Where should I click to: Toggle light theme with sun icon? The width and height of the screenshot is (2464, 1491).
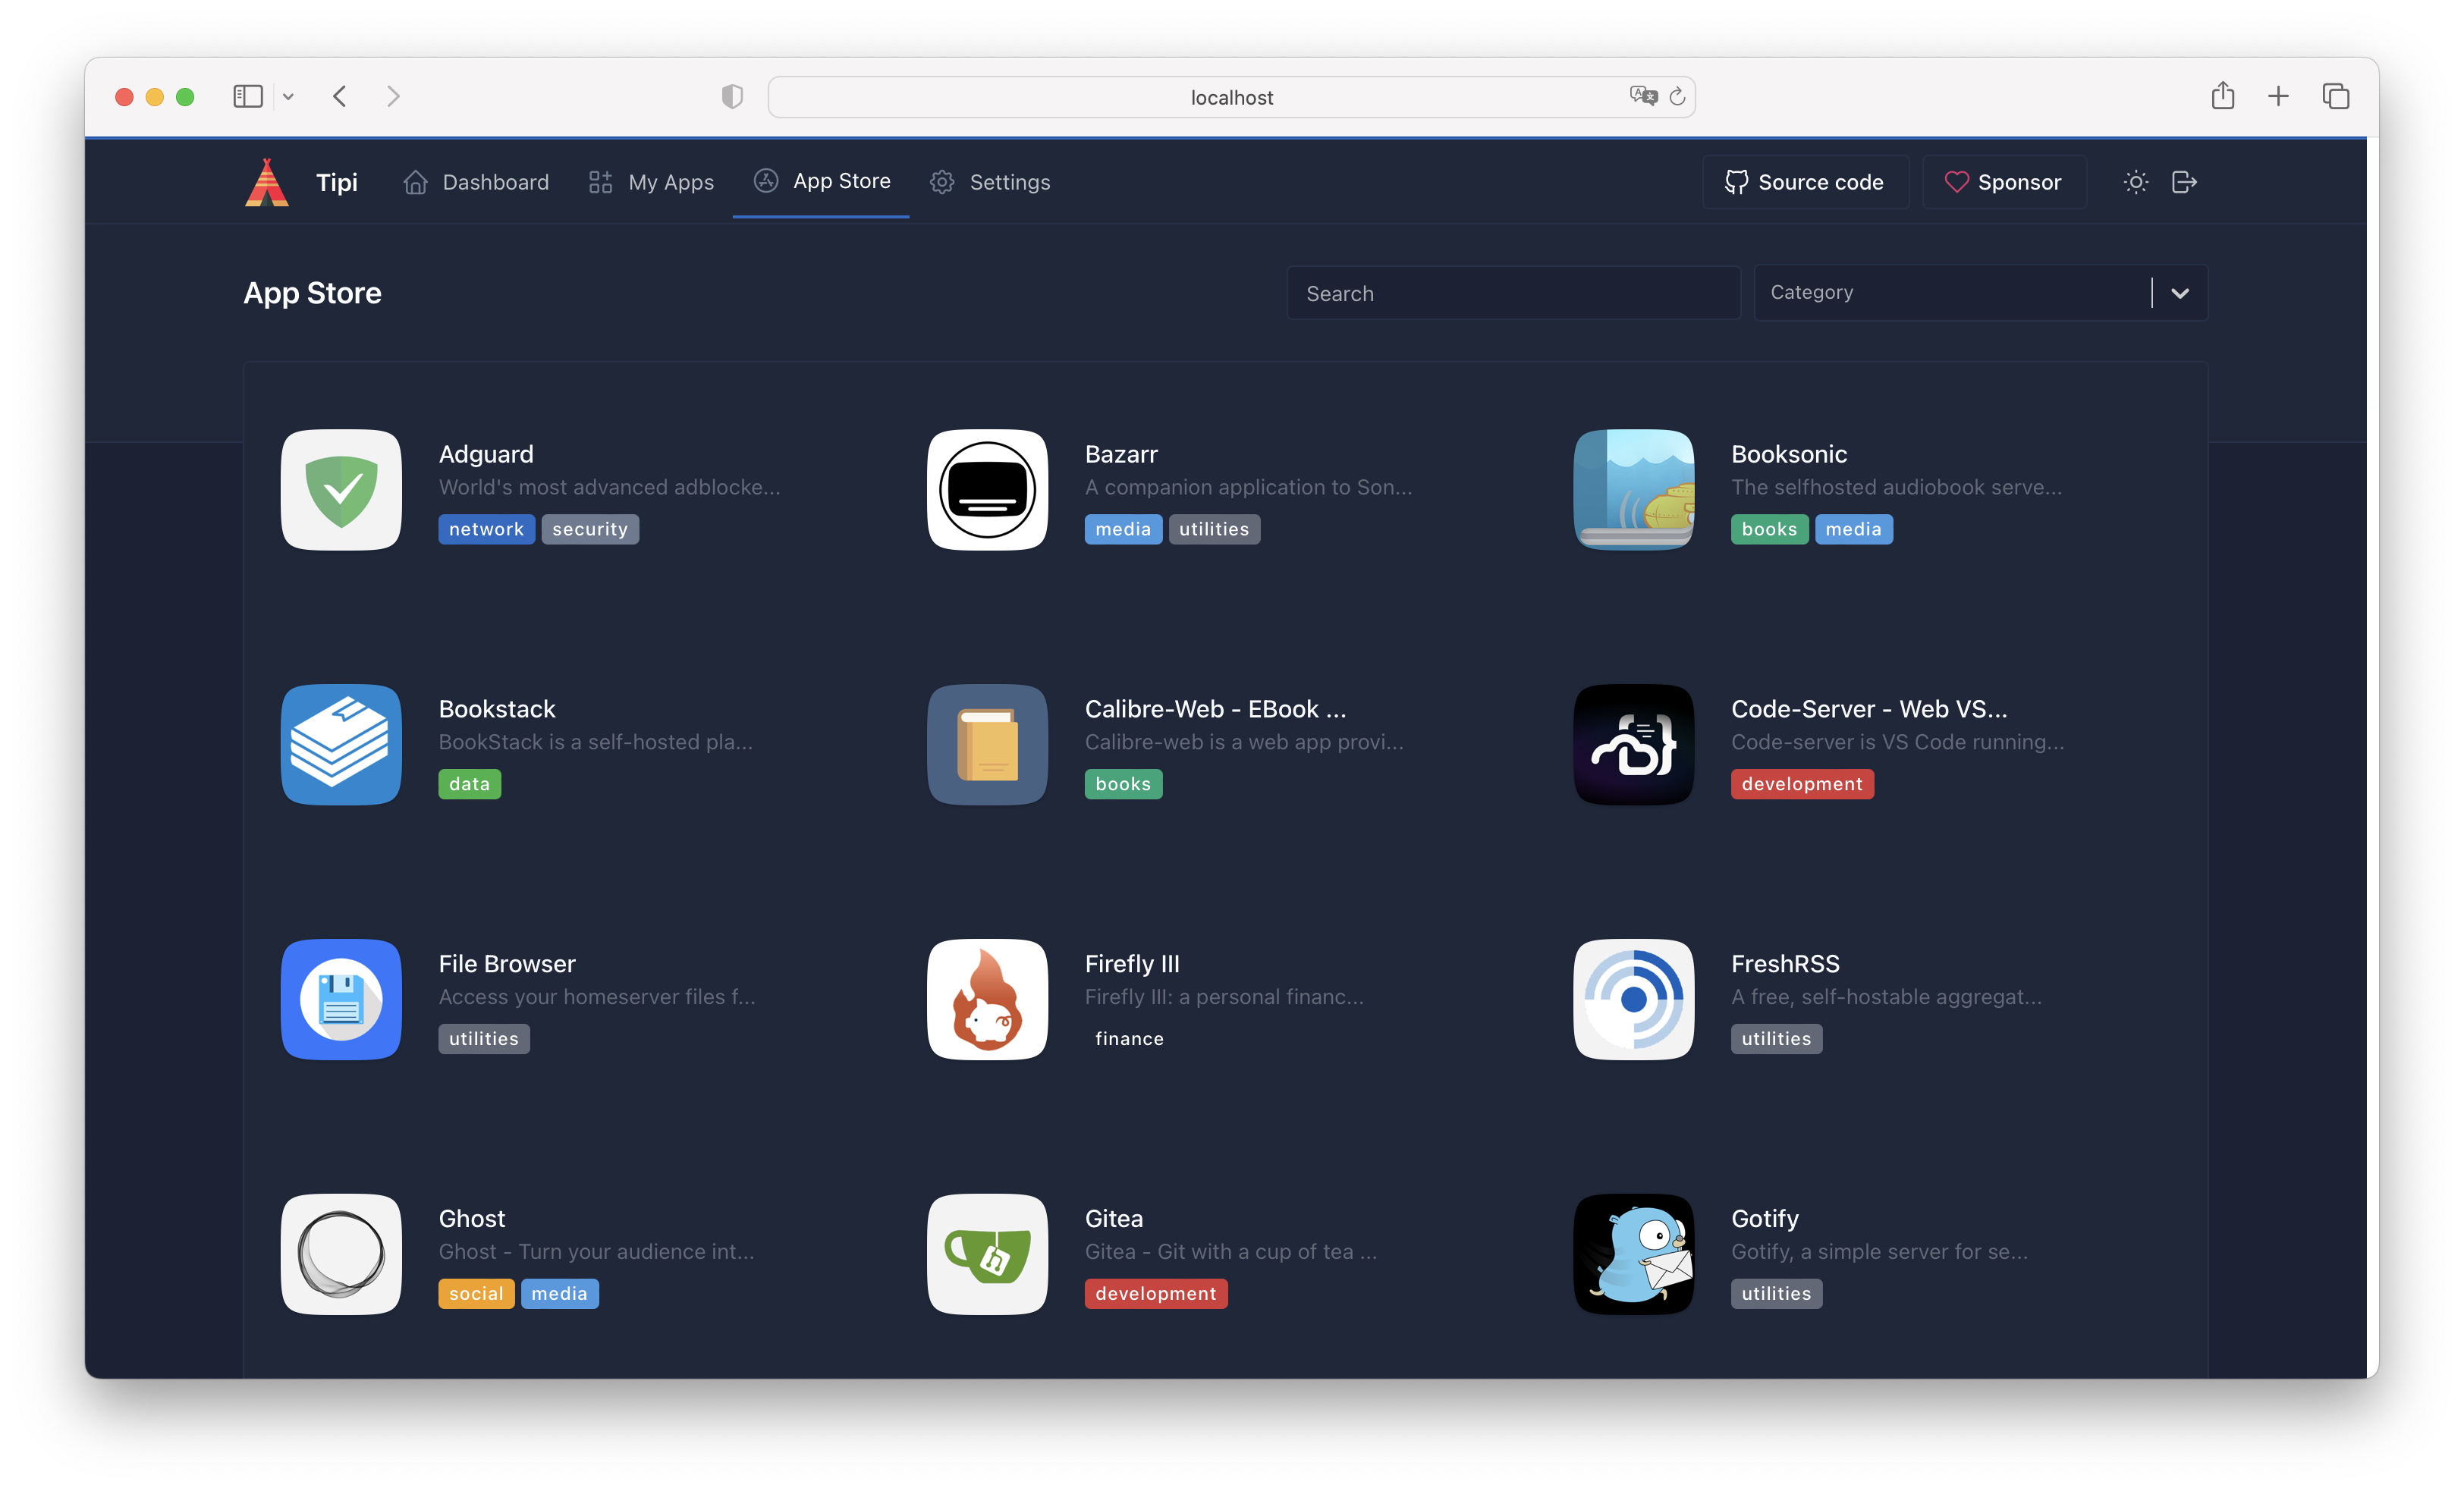coord(2135,182)
